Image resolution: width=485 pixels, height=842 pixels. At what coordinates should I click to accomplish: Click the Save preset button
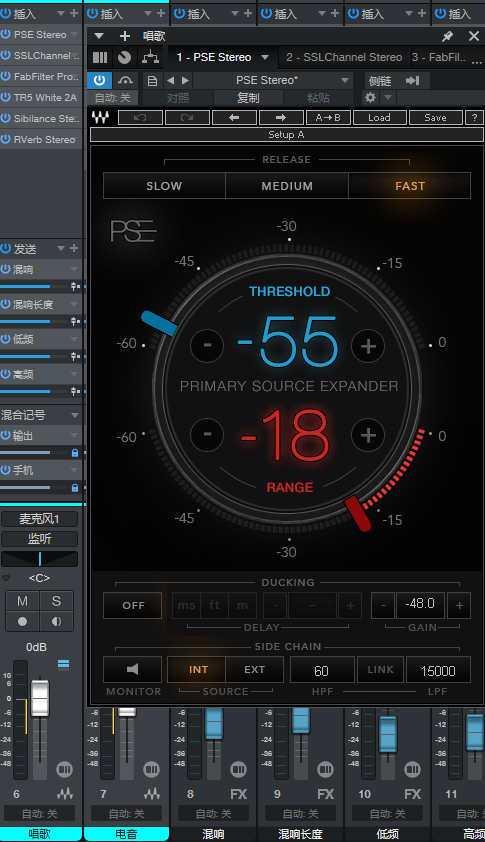(435, 118)
